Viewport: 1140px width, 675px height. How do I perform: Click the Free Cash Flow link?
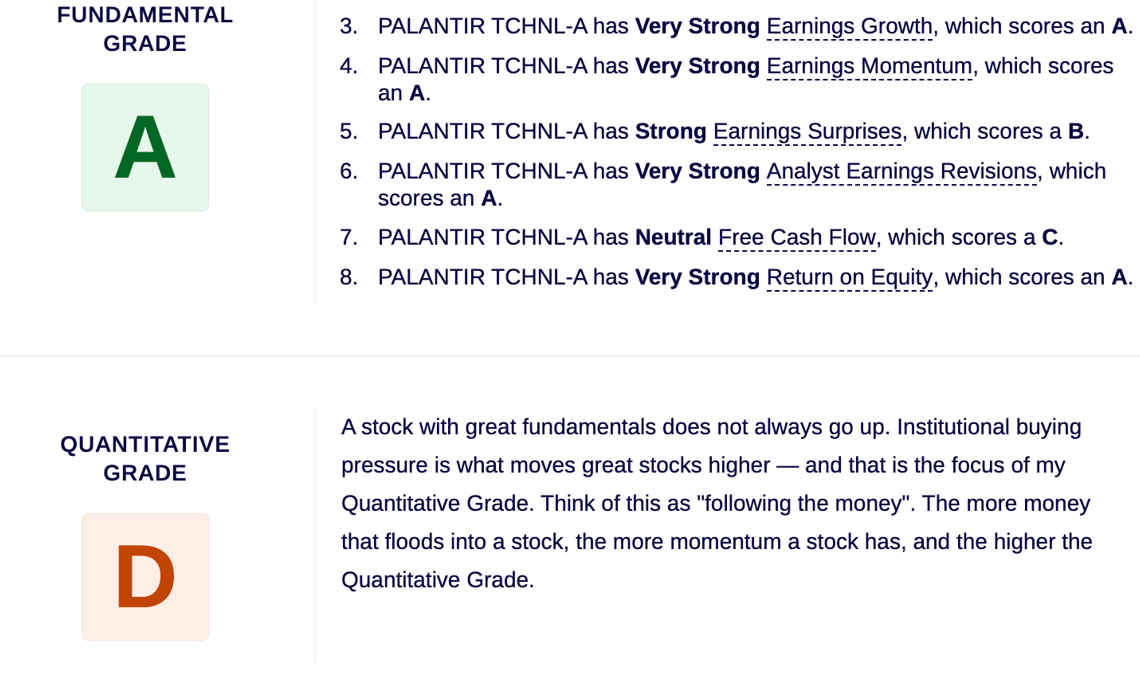pos(797,238)
